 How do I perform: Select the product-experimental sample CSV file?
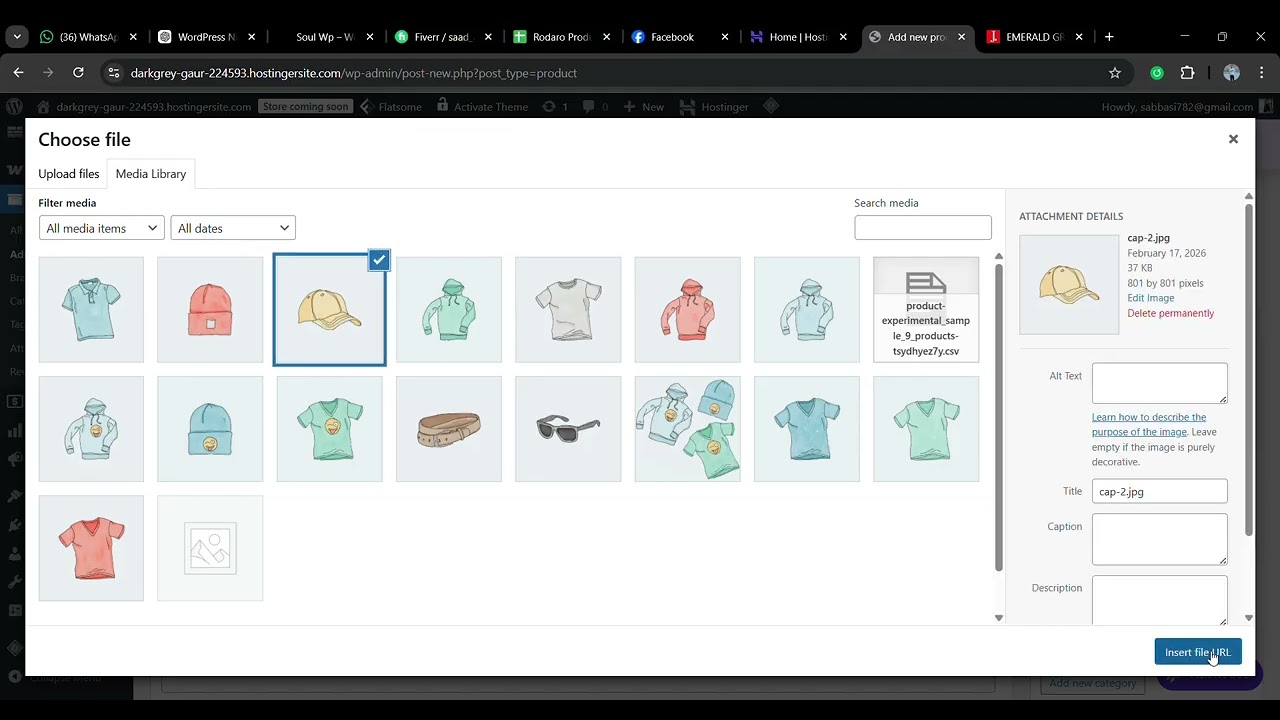coord(926,310)
